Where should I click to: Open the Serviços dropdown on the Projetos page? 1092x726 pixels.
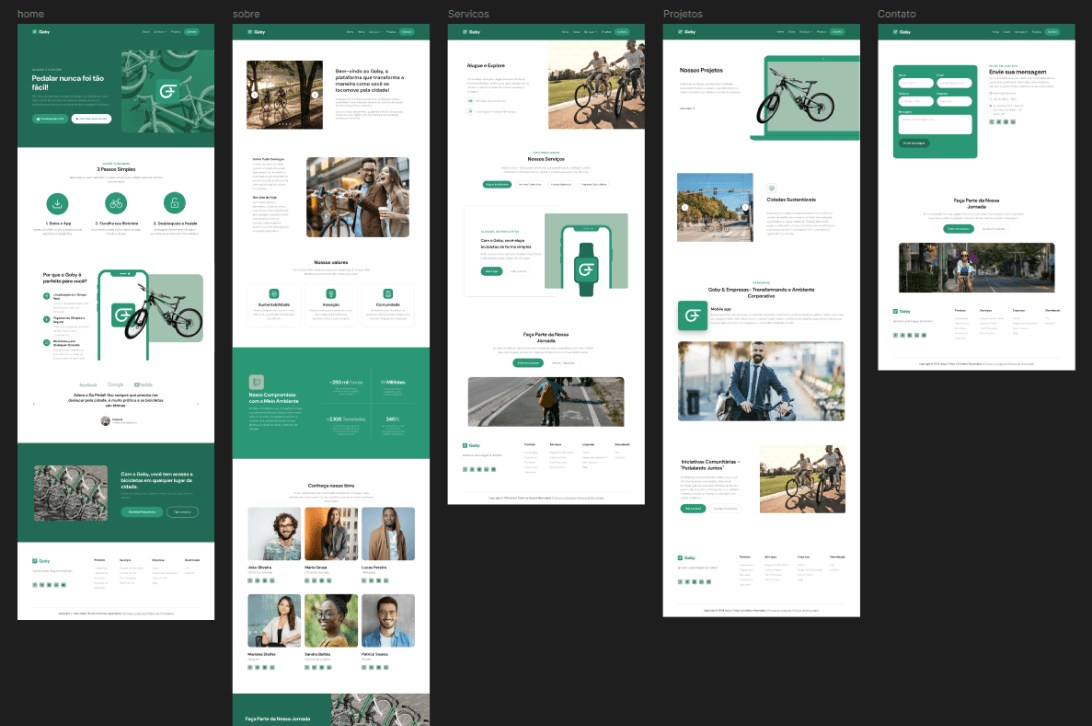803,31
